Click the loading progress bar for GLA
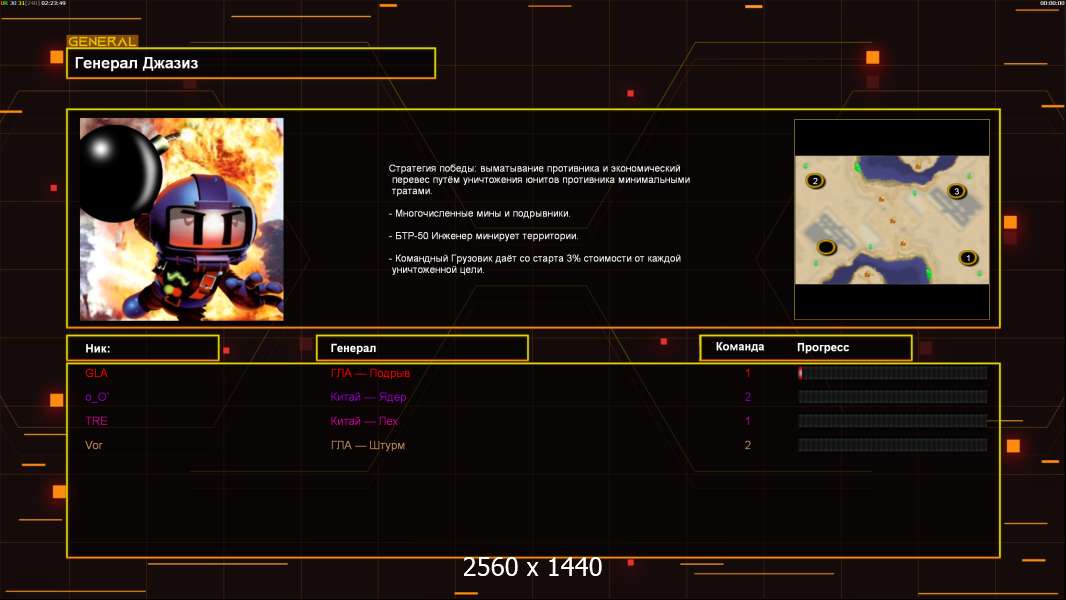The height and width of the screenshot is (600, 1066). (893, 372)
